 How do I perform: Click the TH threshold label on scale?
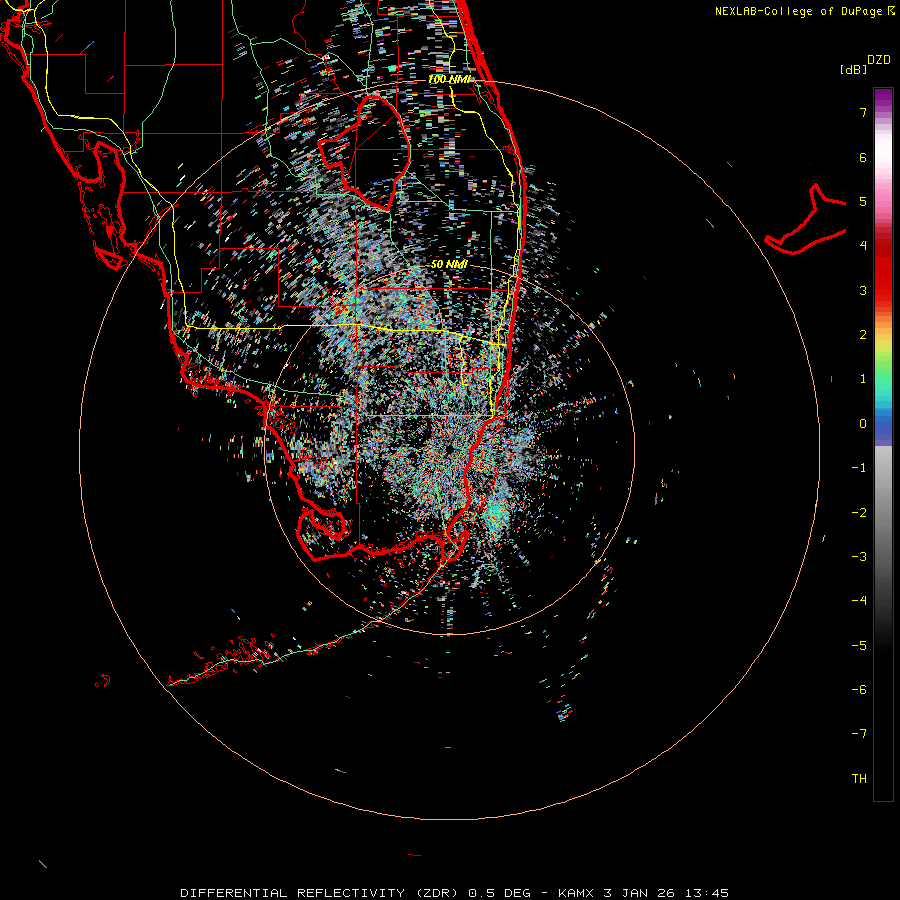[859, 779]
